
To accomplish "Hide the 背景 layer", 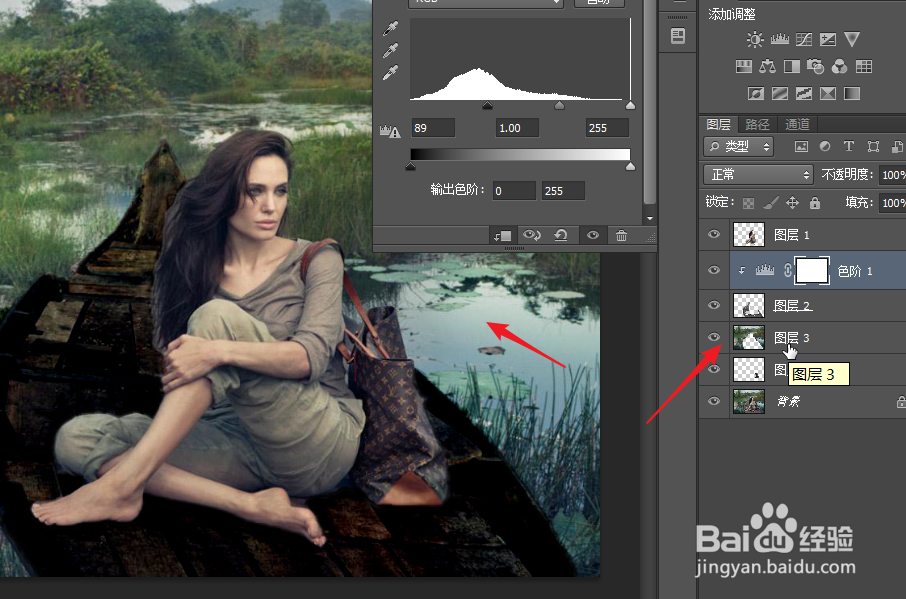I will [714, 401].
